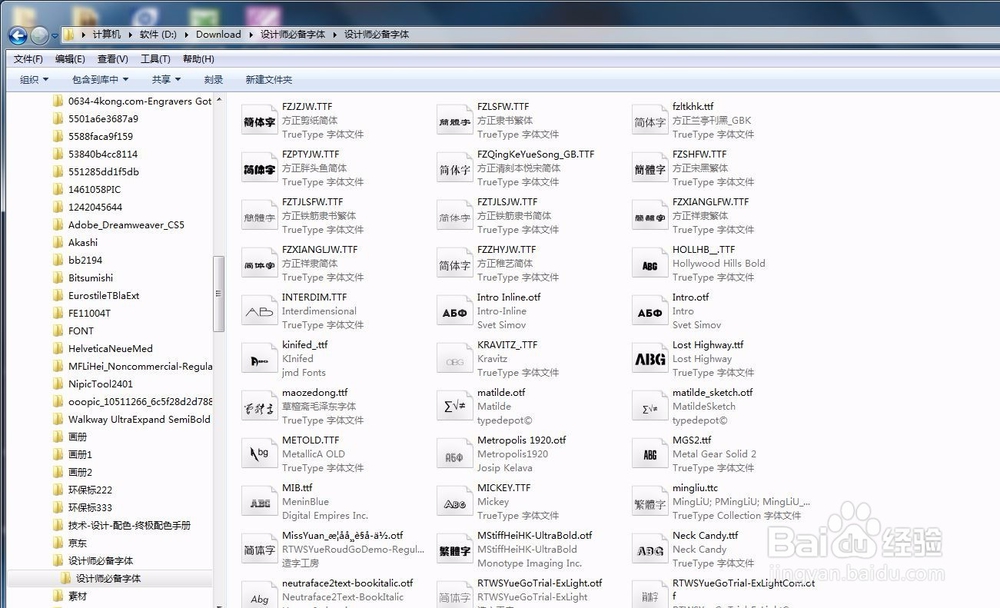Open the 编辑(E) menu
This screenshot has height=608, width=1000.
pyautogui.click(x=70, y=59)
